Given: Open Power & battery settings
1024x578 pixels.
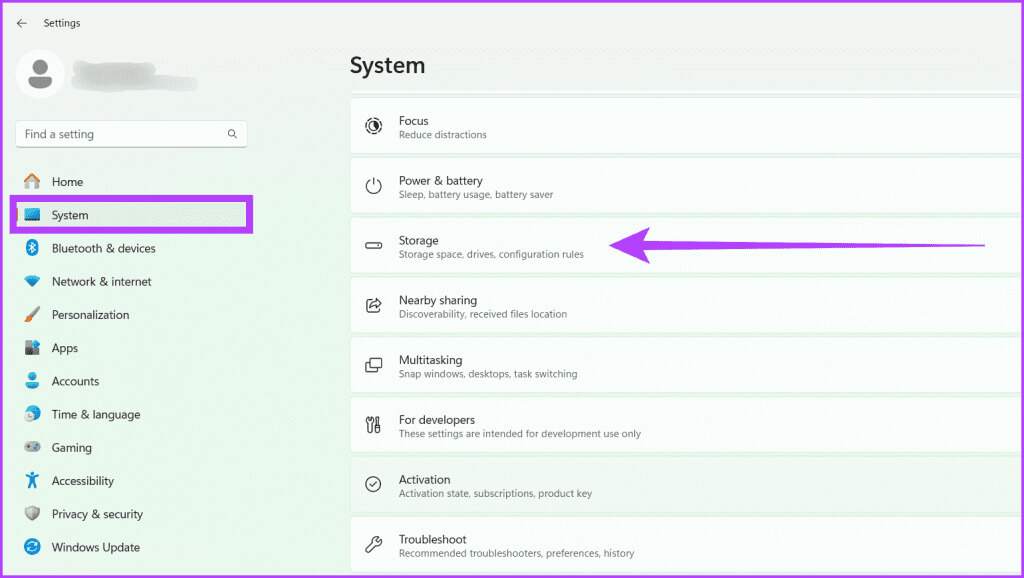Looking at the screenshot, I should pyautogui.click(x=686, y=186).
